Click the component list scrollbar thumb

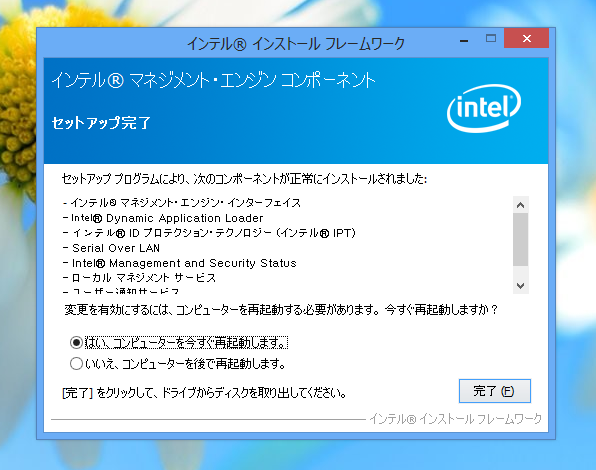[x=520, y=239]
